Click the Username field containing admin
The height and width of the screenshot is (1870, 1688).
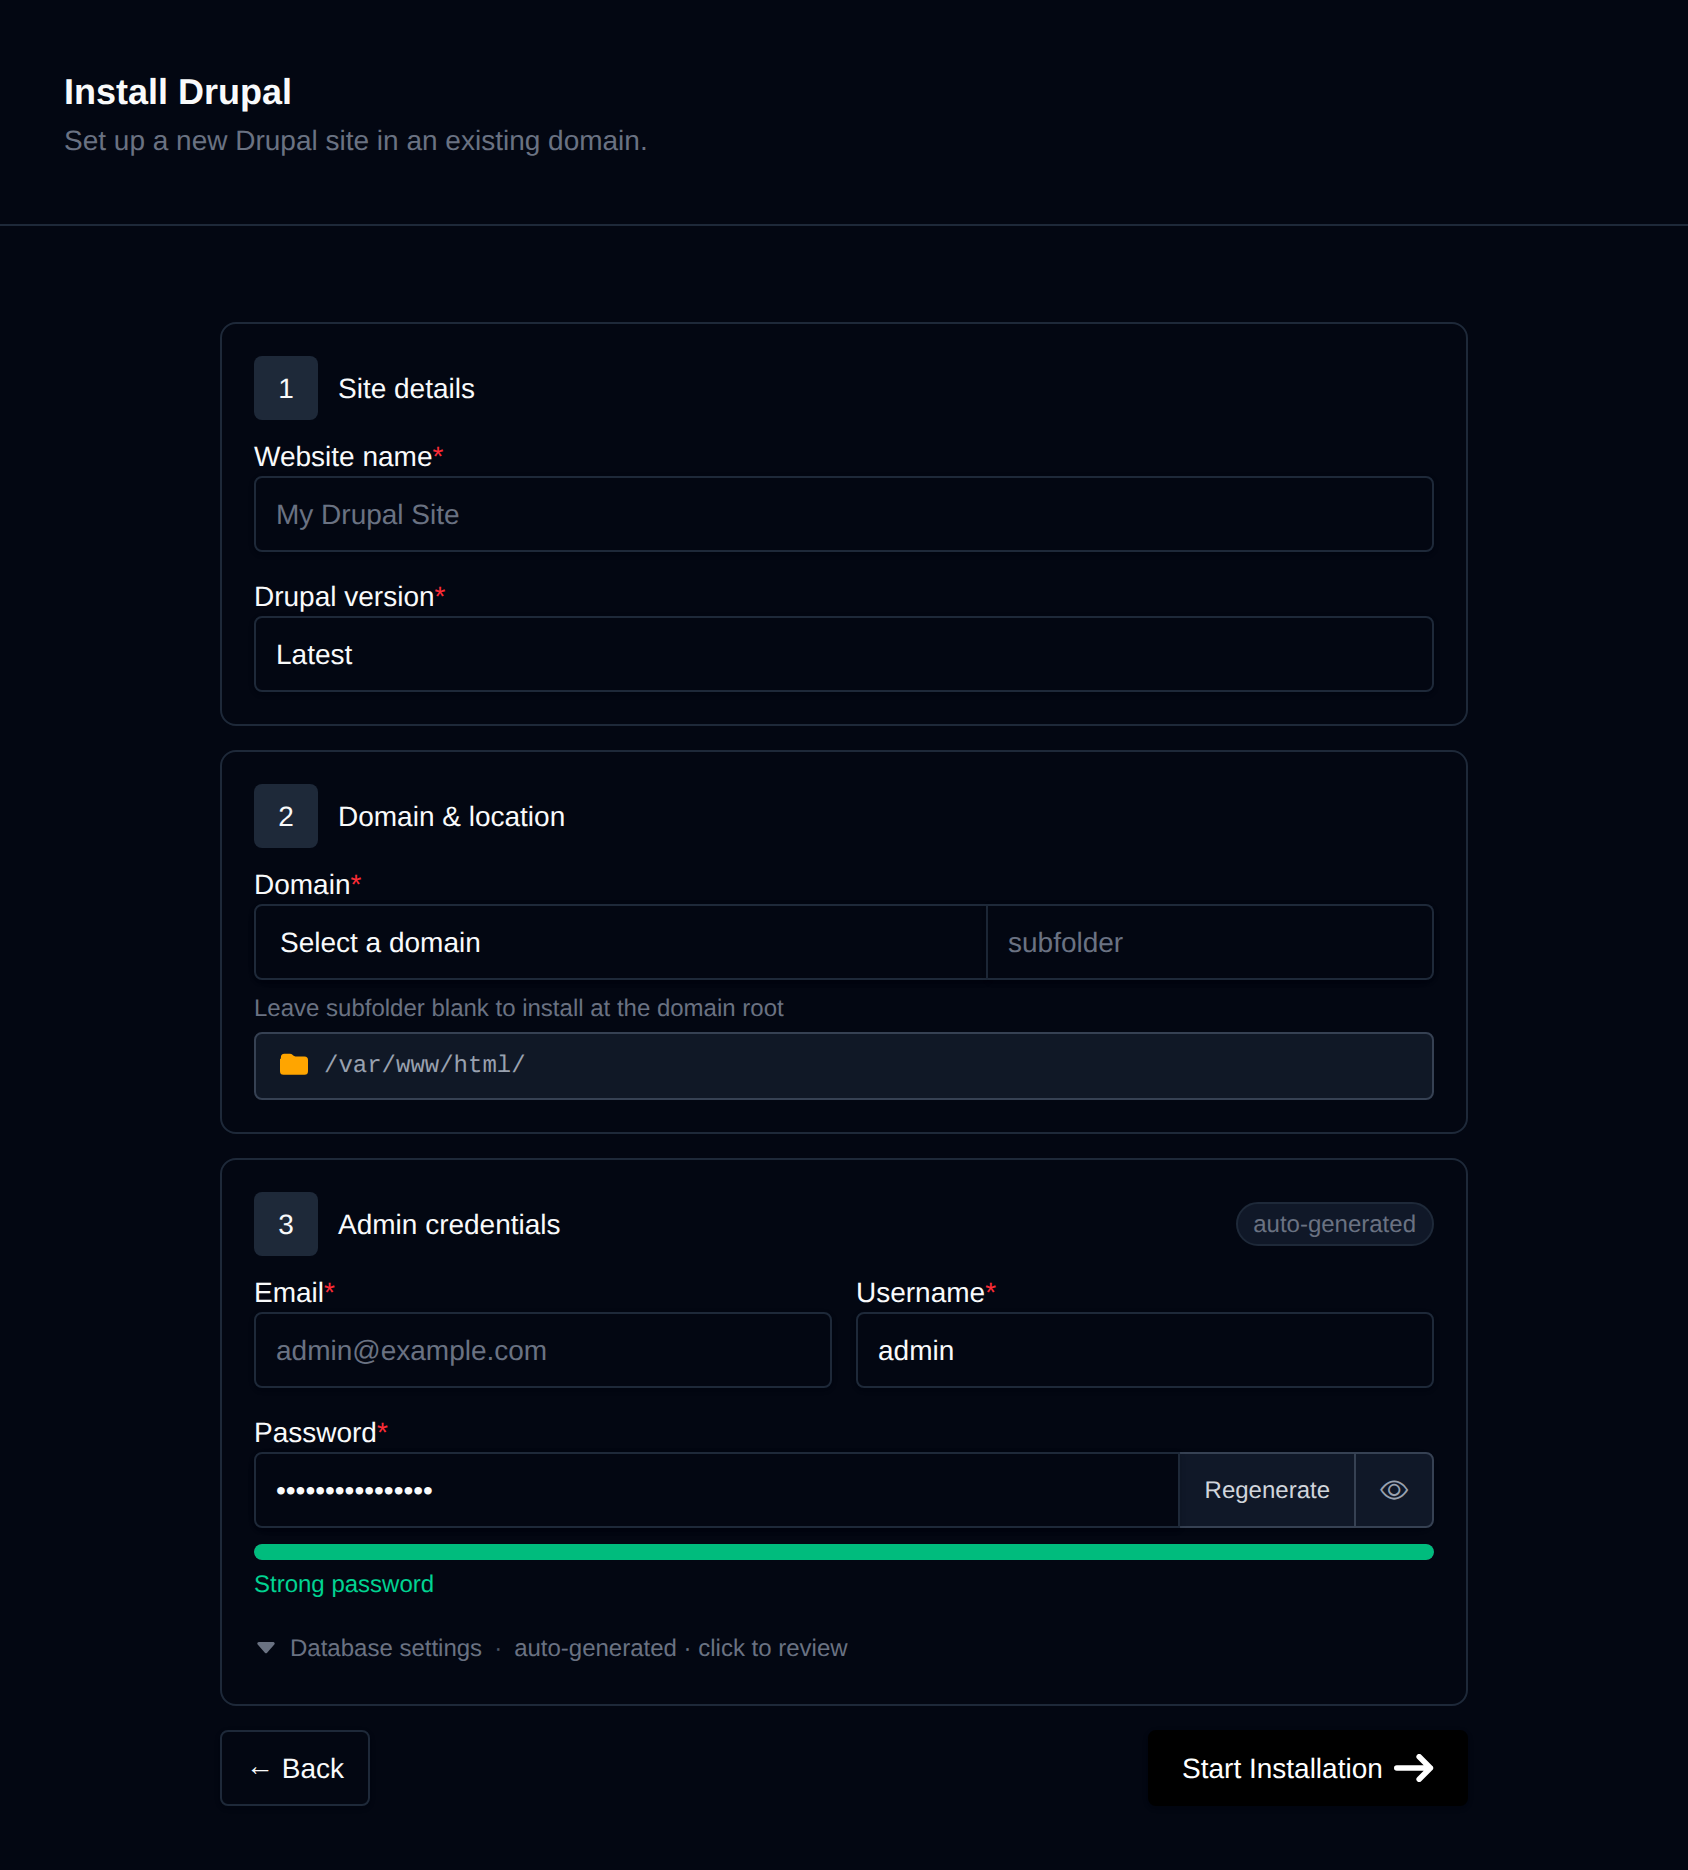point(1144,1350)
